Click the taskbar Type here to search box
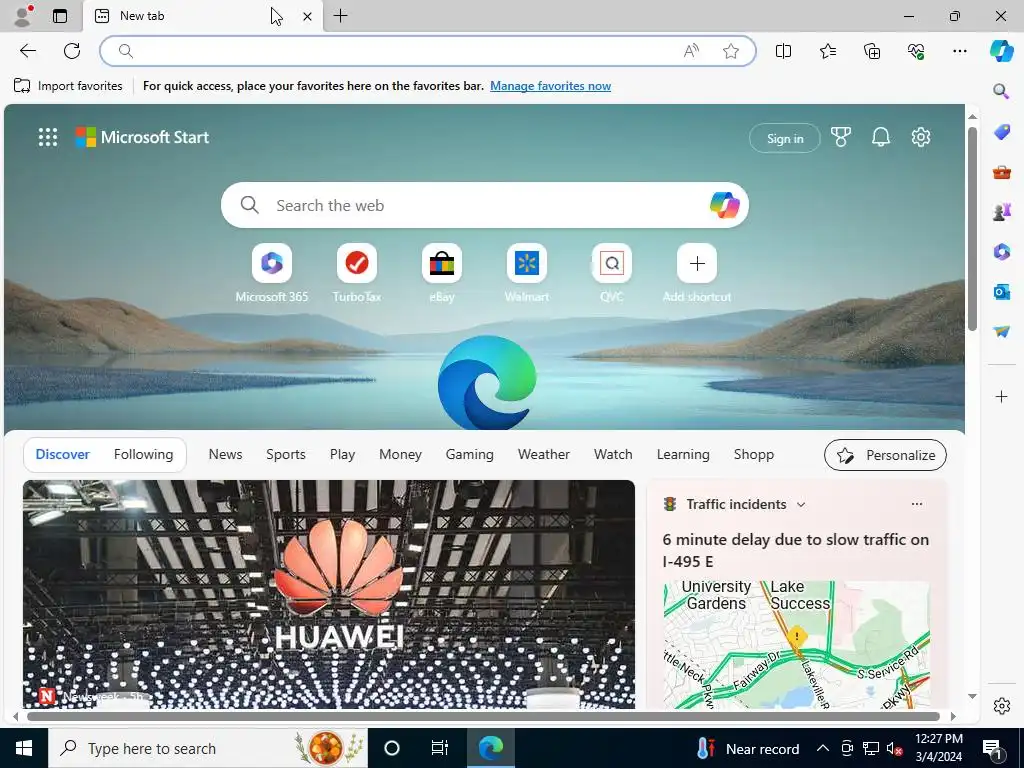Viewport: 1024px width, 768px height. [x=208, y=748]
